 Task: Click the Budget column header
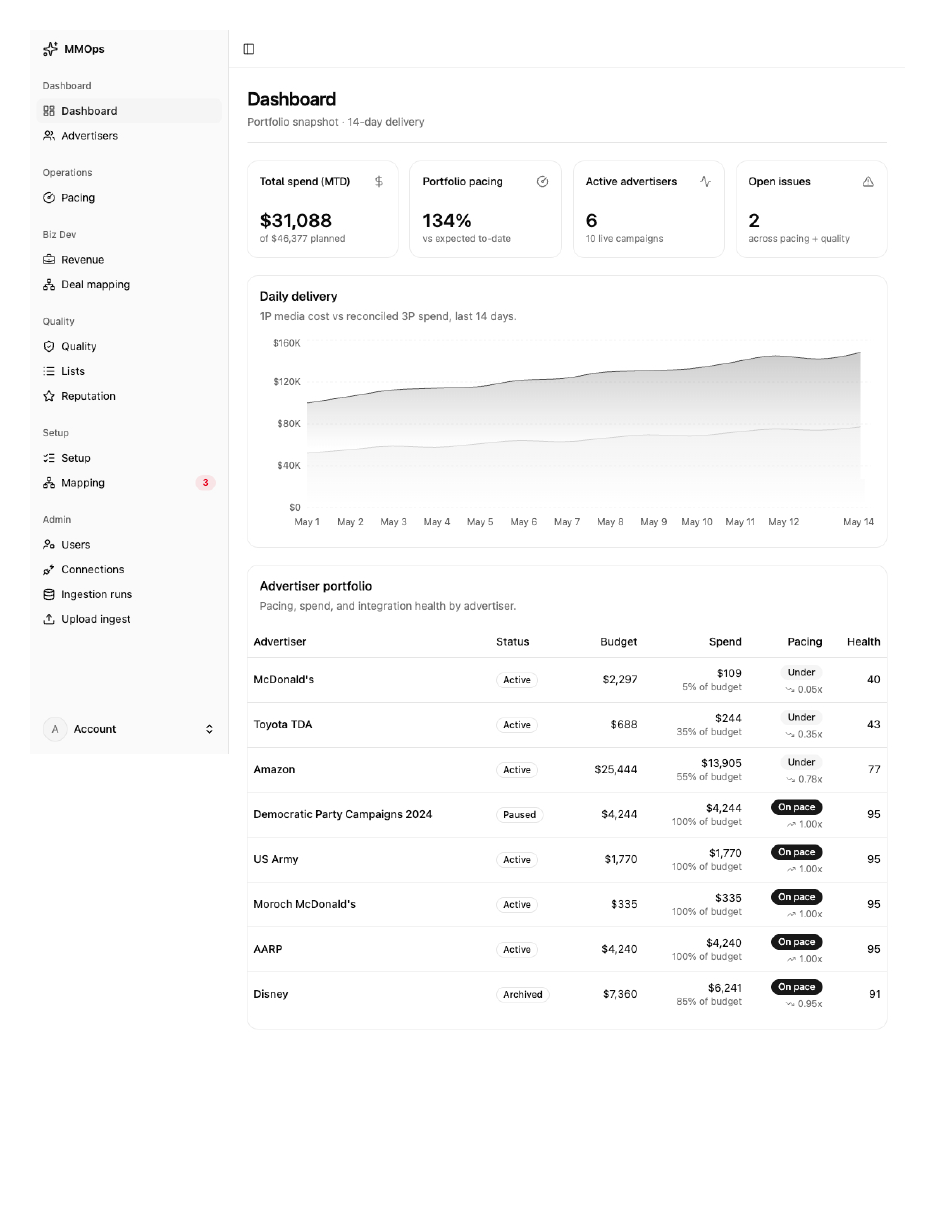(x=618, y=642)
